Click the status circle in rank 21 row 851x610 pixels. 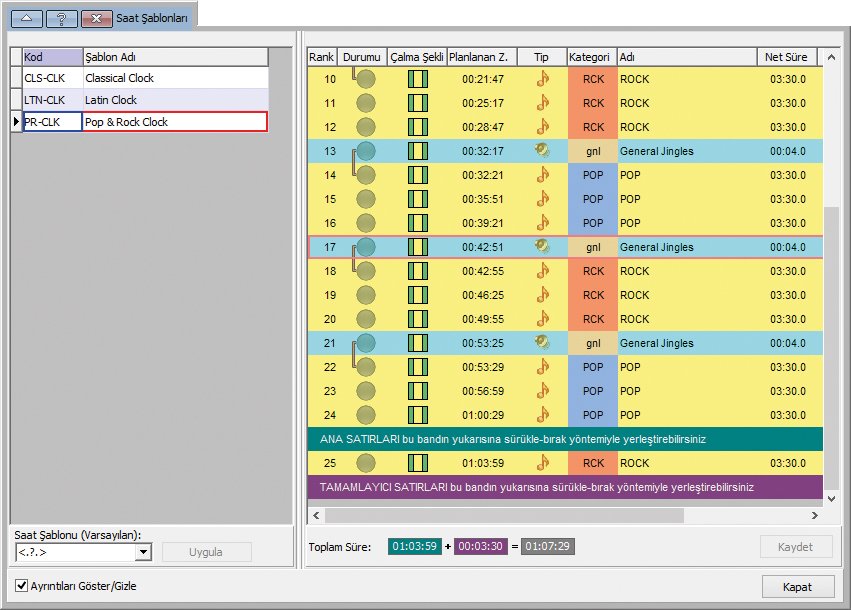(366, 343)
